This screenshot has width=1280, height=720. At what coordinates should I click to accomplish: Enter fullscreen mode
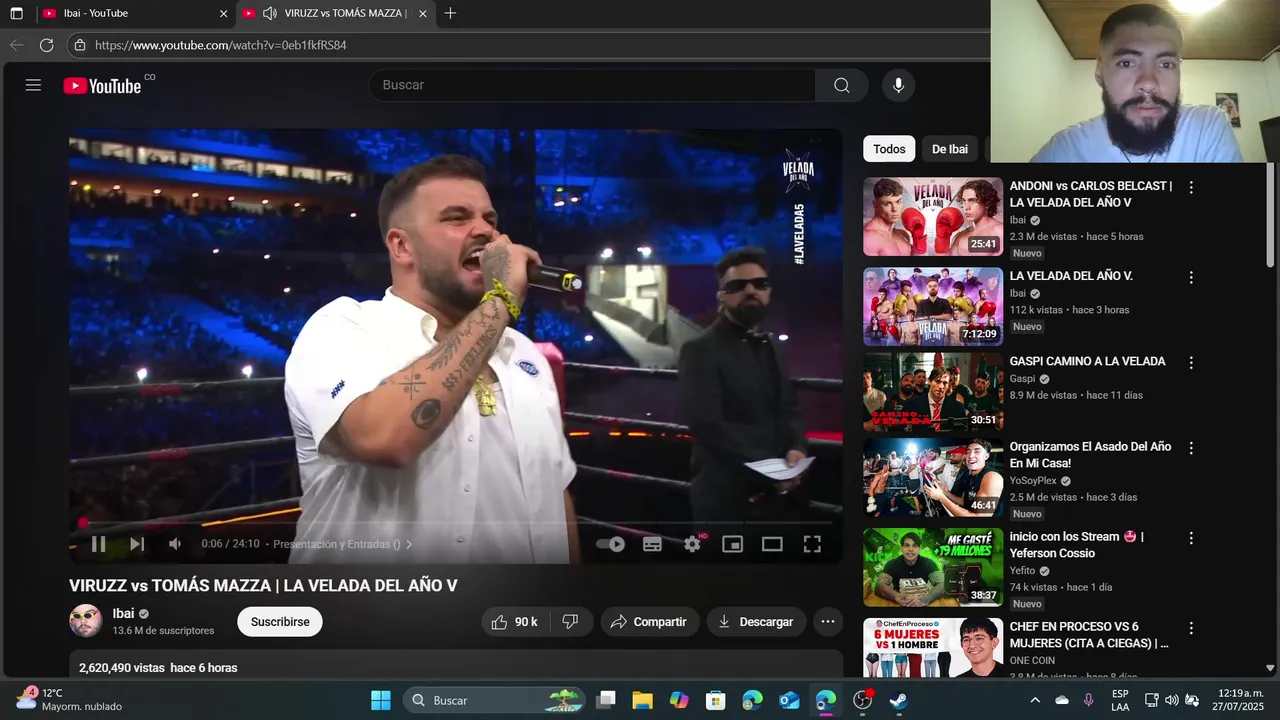pyautogui.click(x=812, y=544)
